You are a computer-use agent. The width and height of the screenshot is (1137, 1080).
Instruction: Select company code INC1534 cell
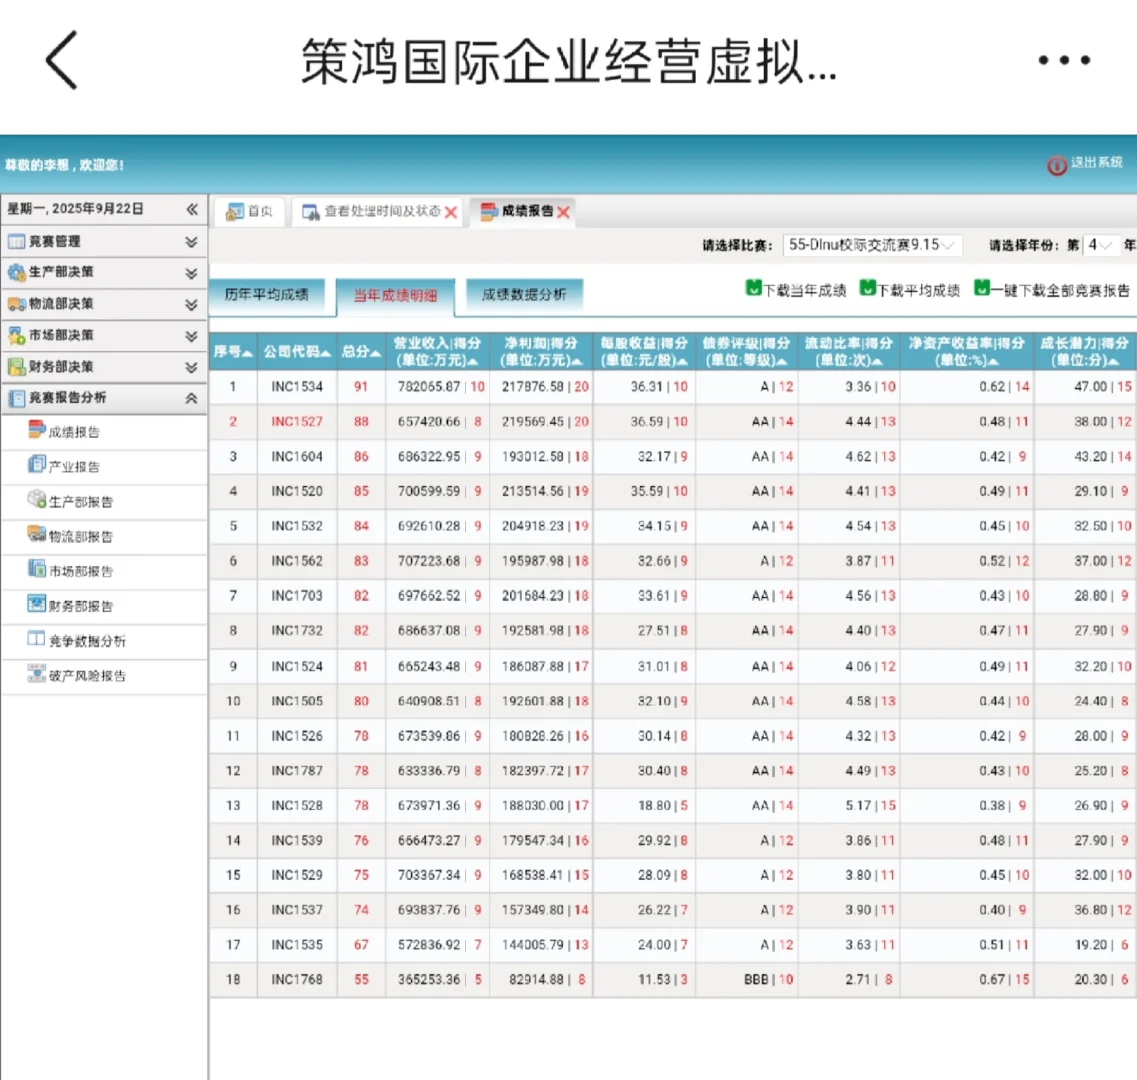click(297, 387)
